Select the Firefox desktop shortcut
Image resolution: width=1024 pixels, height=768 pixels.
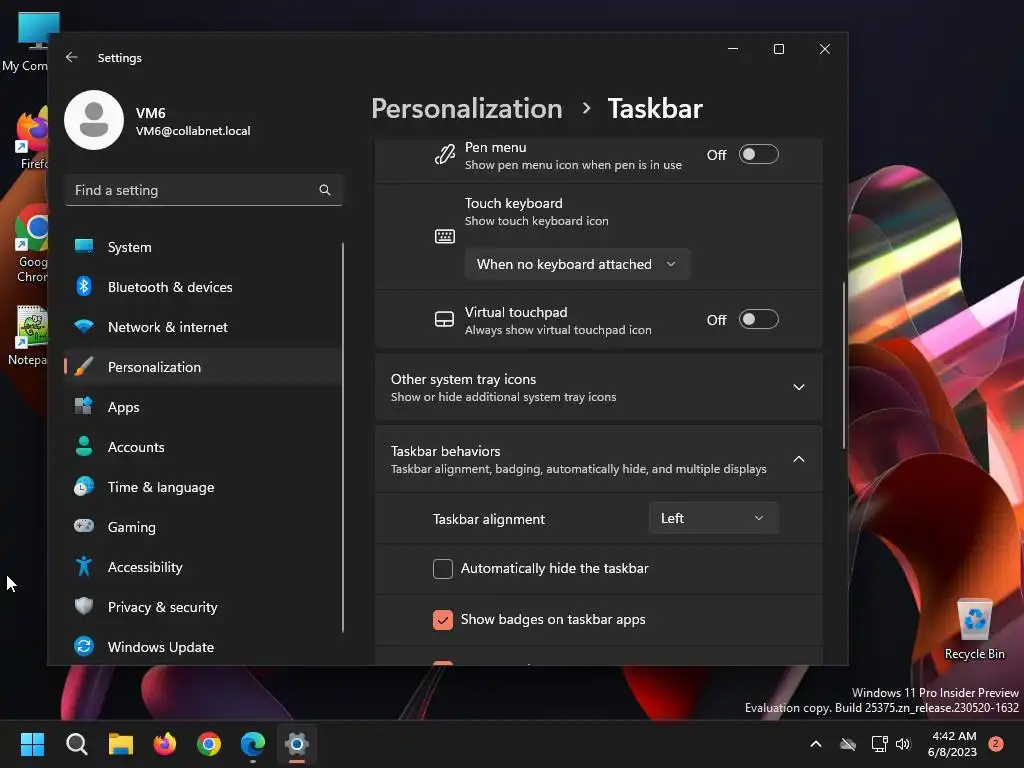(31, 138)
